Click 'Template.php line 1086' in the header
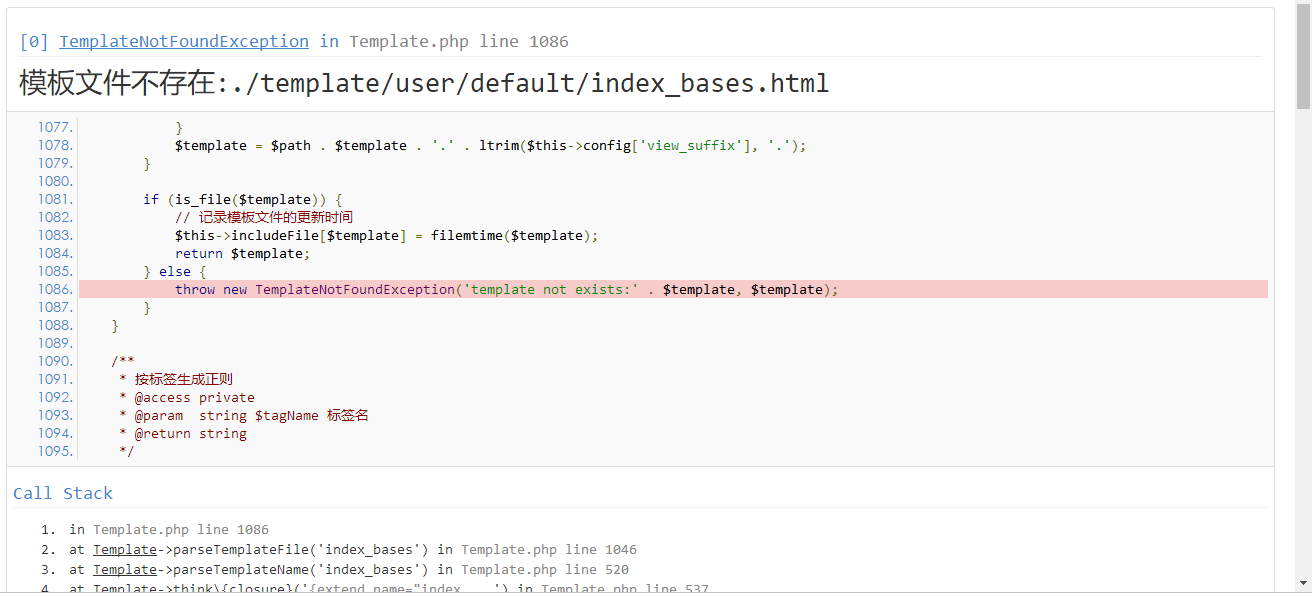 tap(458, 41)
